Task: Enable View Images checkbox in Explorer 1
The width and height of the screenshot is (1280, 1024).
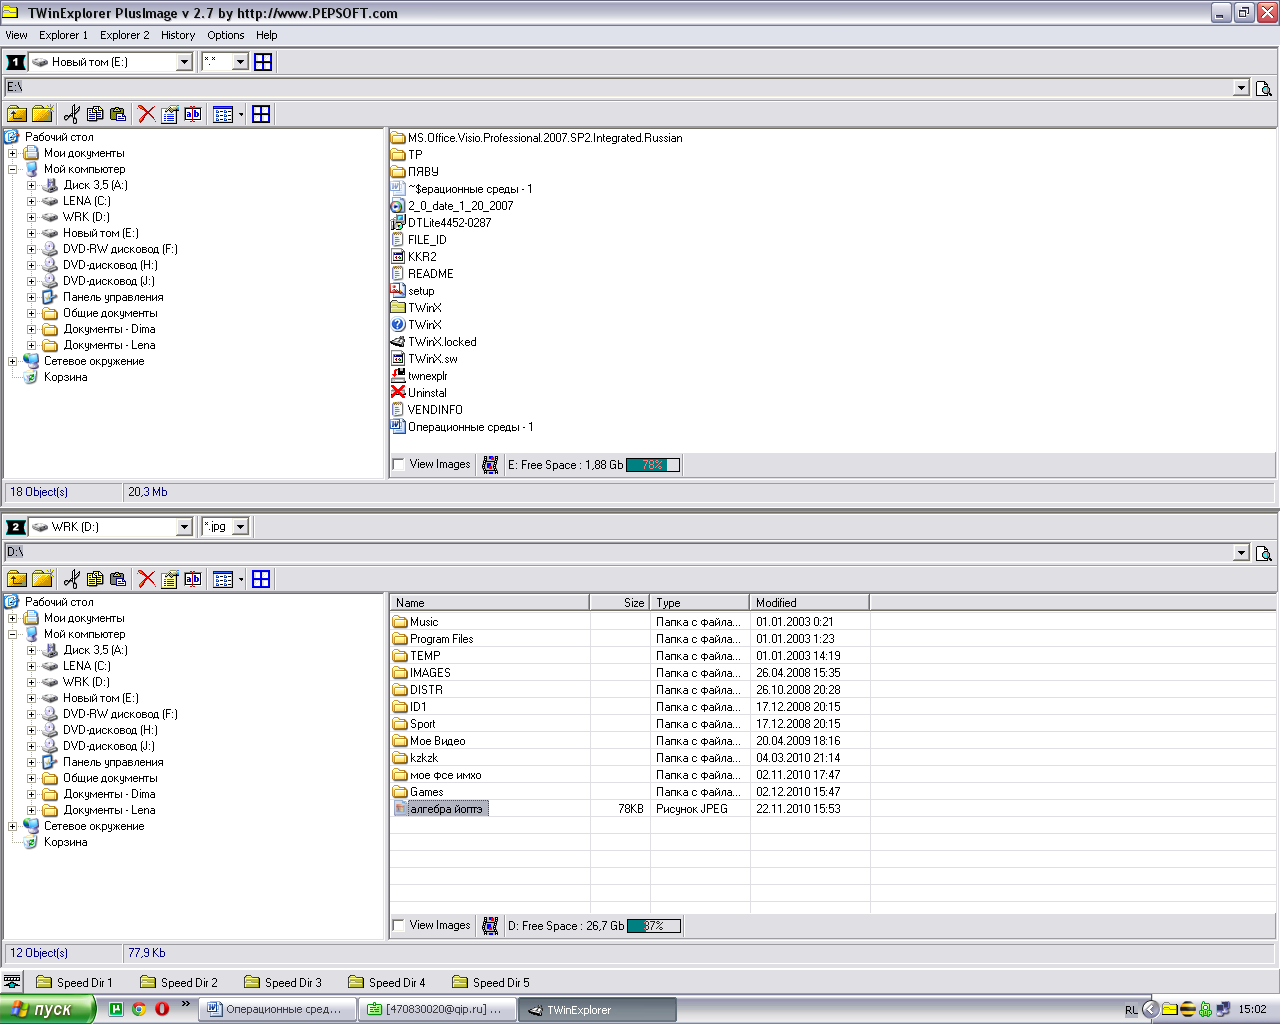Action: point(399,465)
